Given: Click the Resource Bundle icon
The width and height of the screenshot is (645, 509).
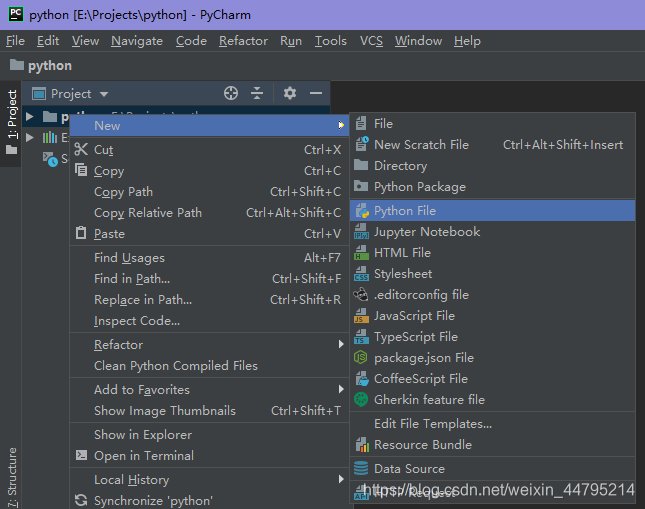Looking at the screenshot, I should [x=362, y=444].
